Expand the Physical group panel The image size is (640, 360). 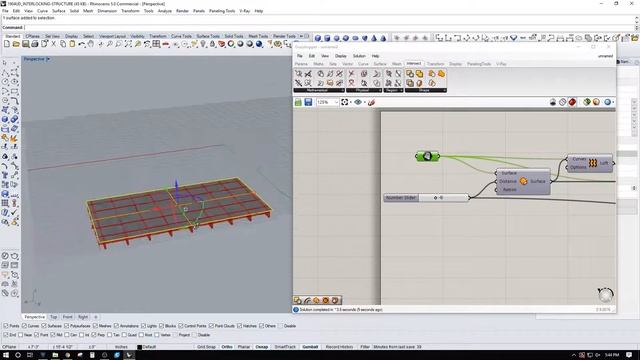click(x=380, y=90)
